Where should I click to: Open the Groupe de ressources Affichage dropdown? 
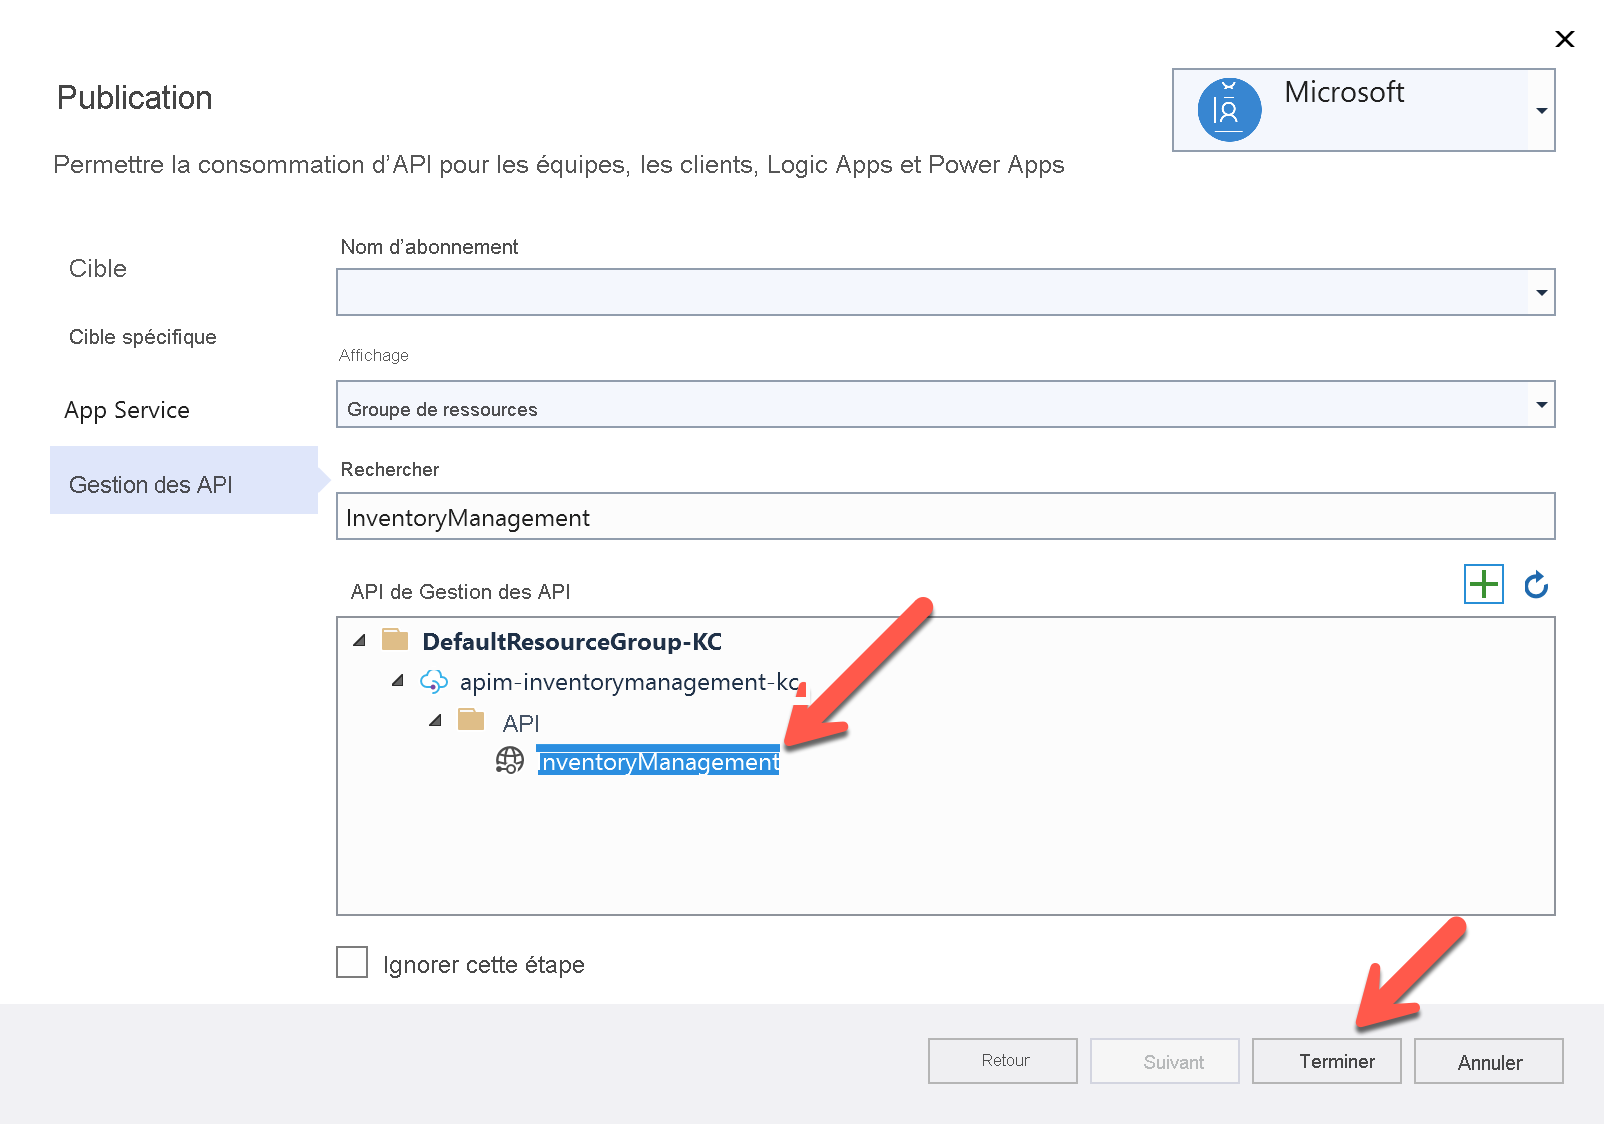pyautogui.click(x=946, y=404)
